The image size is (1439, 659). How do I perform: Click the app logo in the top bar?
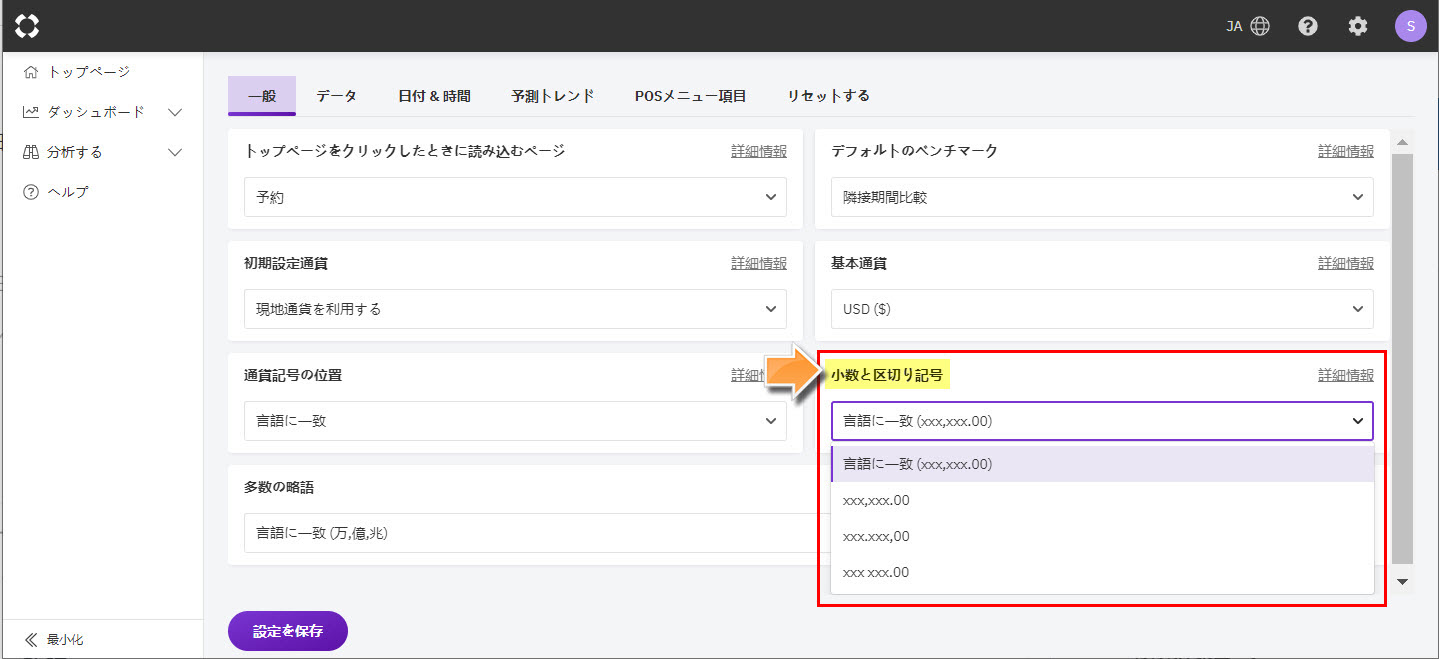click(27, 26)
